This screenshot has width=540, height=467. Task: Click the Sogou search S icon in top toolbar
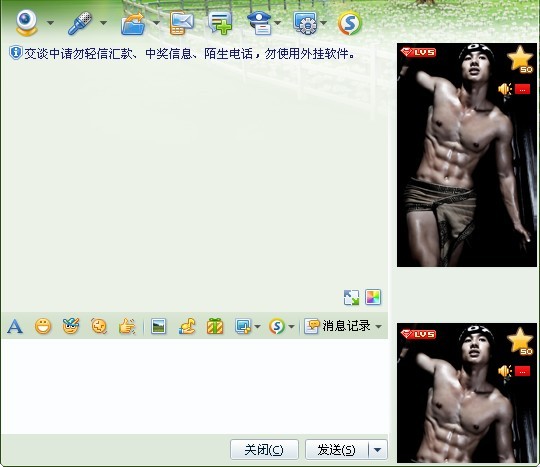pos(350,23)
